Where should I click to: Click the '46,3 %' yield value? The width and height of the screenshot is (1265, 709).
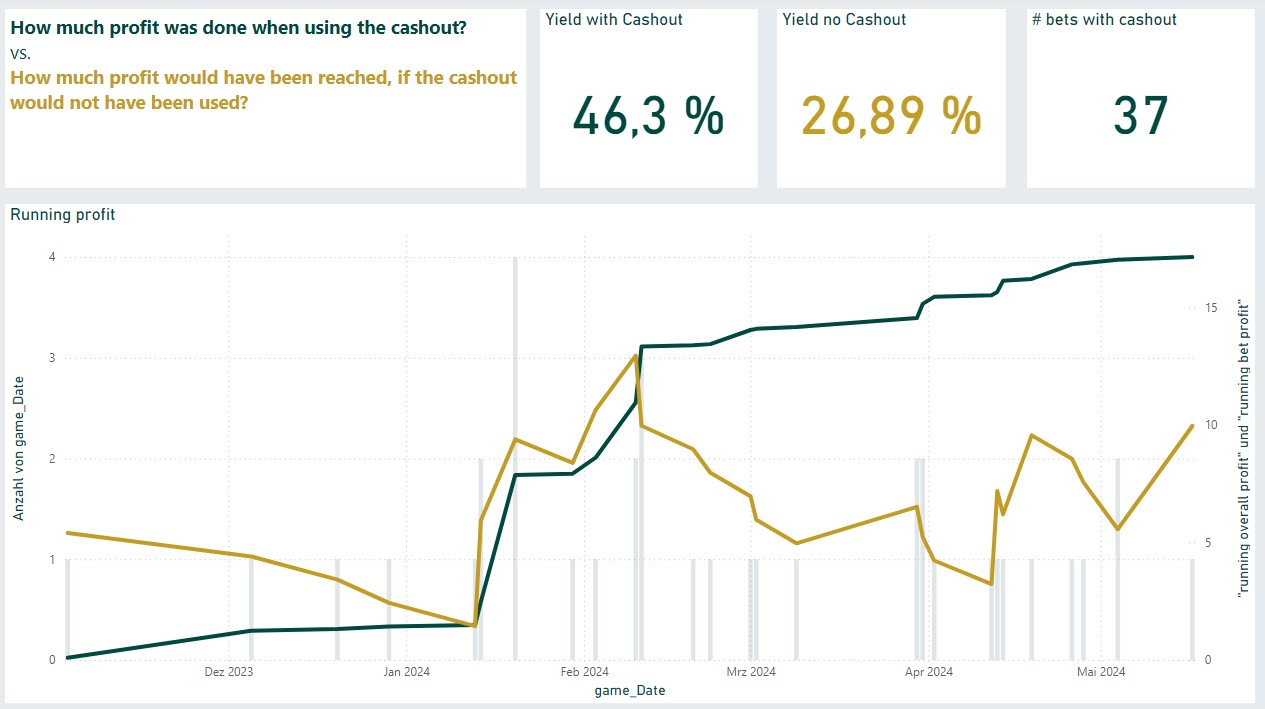pos(648,116)
